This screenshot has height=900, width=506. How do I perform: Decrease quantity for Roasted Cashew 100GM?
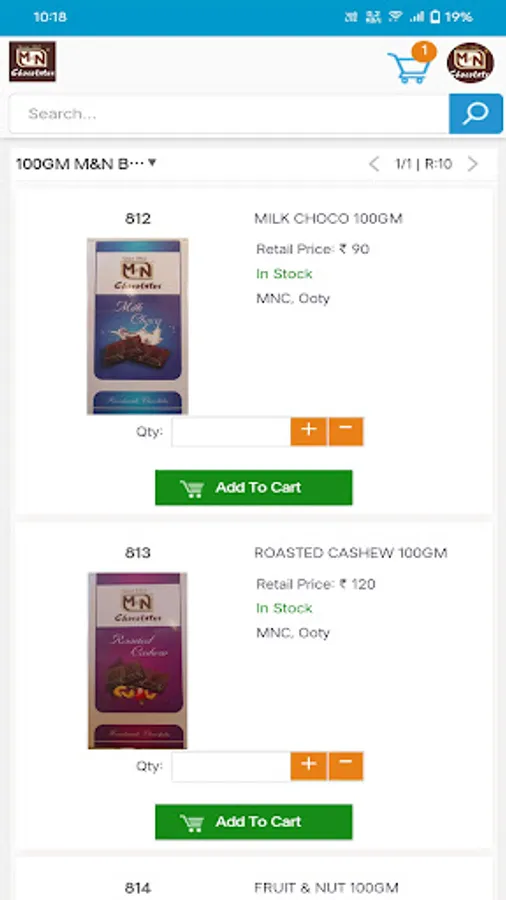pos(345,766)
